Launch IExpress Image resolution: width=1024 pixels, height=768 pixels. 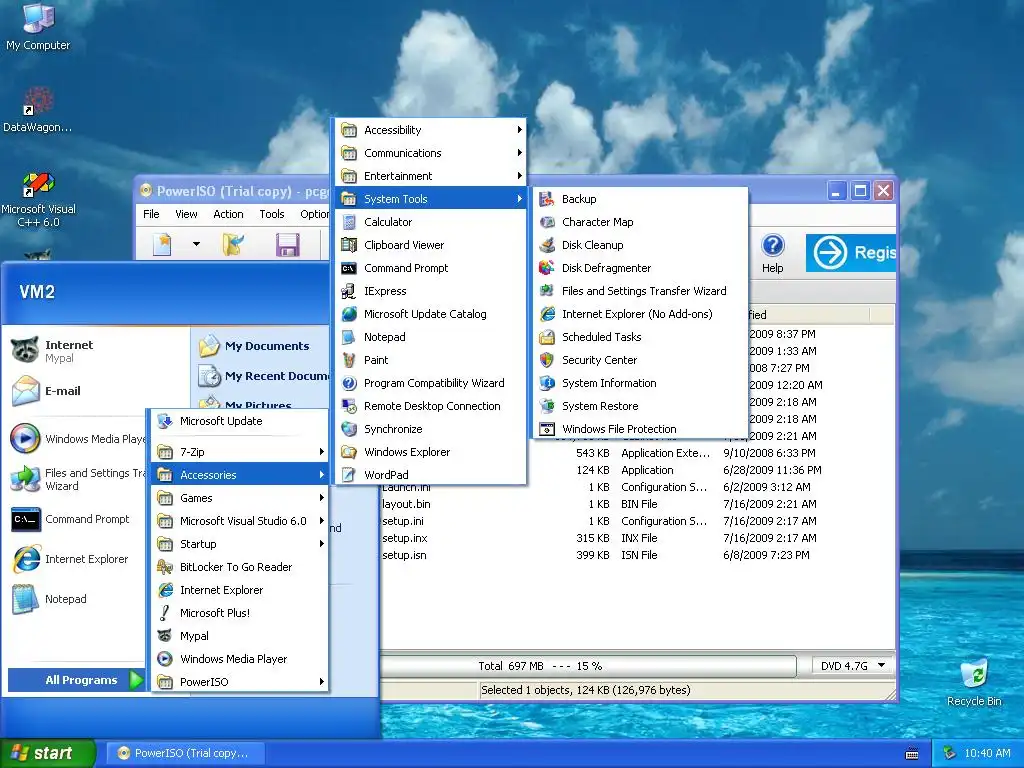(x=430, y=291)
